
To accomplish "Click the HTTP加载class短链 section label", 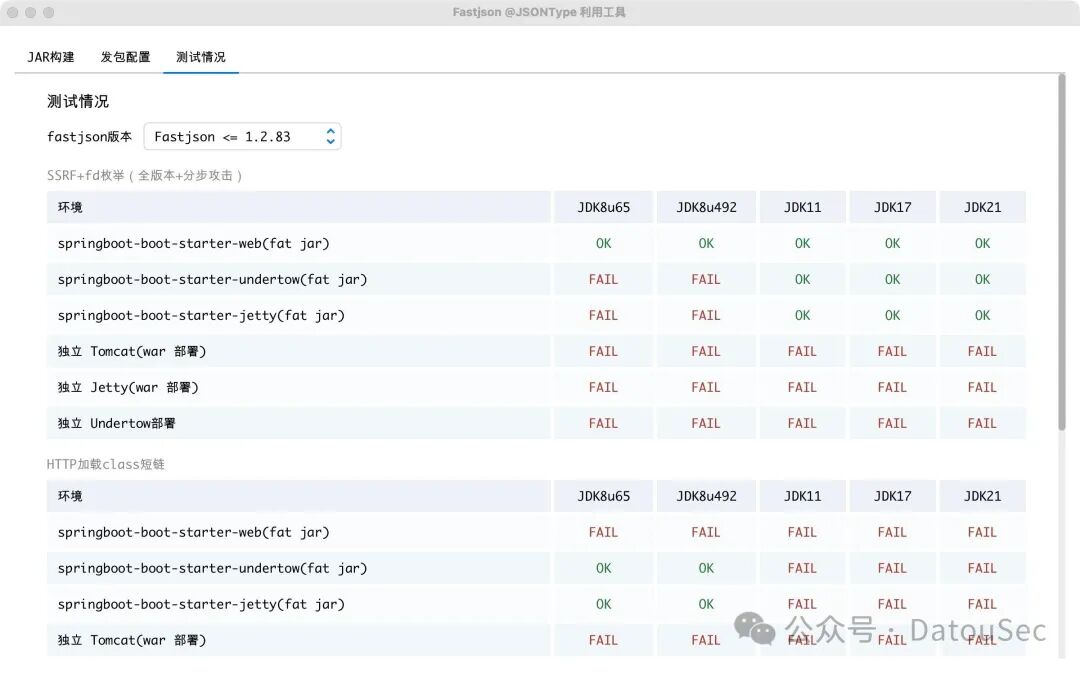I will 105,464.
